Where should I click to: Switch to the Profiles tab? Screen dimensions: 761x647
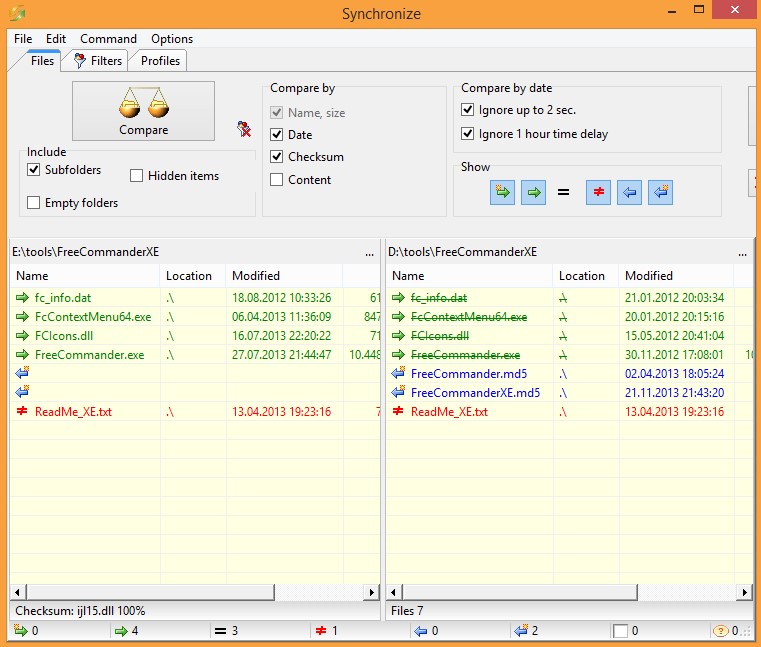[x=160, y=61]
